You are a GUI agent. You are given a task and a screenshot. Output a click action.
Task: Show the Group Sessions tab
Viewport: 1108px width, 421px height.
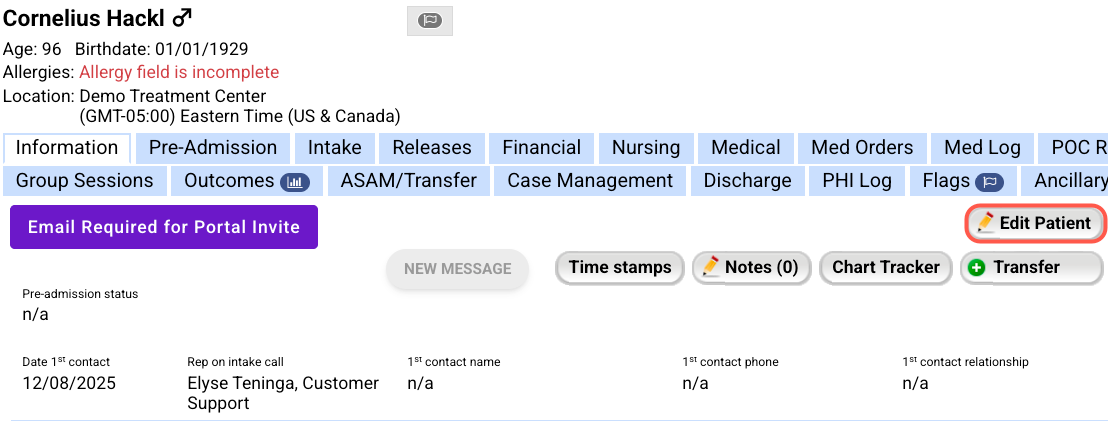point(85,181)
